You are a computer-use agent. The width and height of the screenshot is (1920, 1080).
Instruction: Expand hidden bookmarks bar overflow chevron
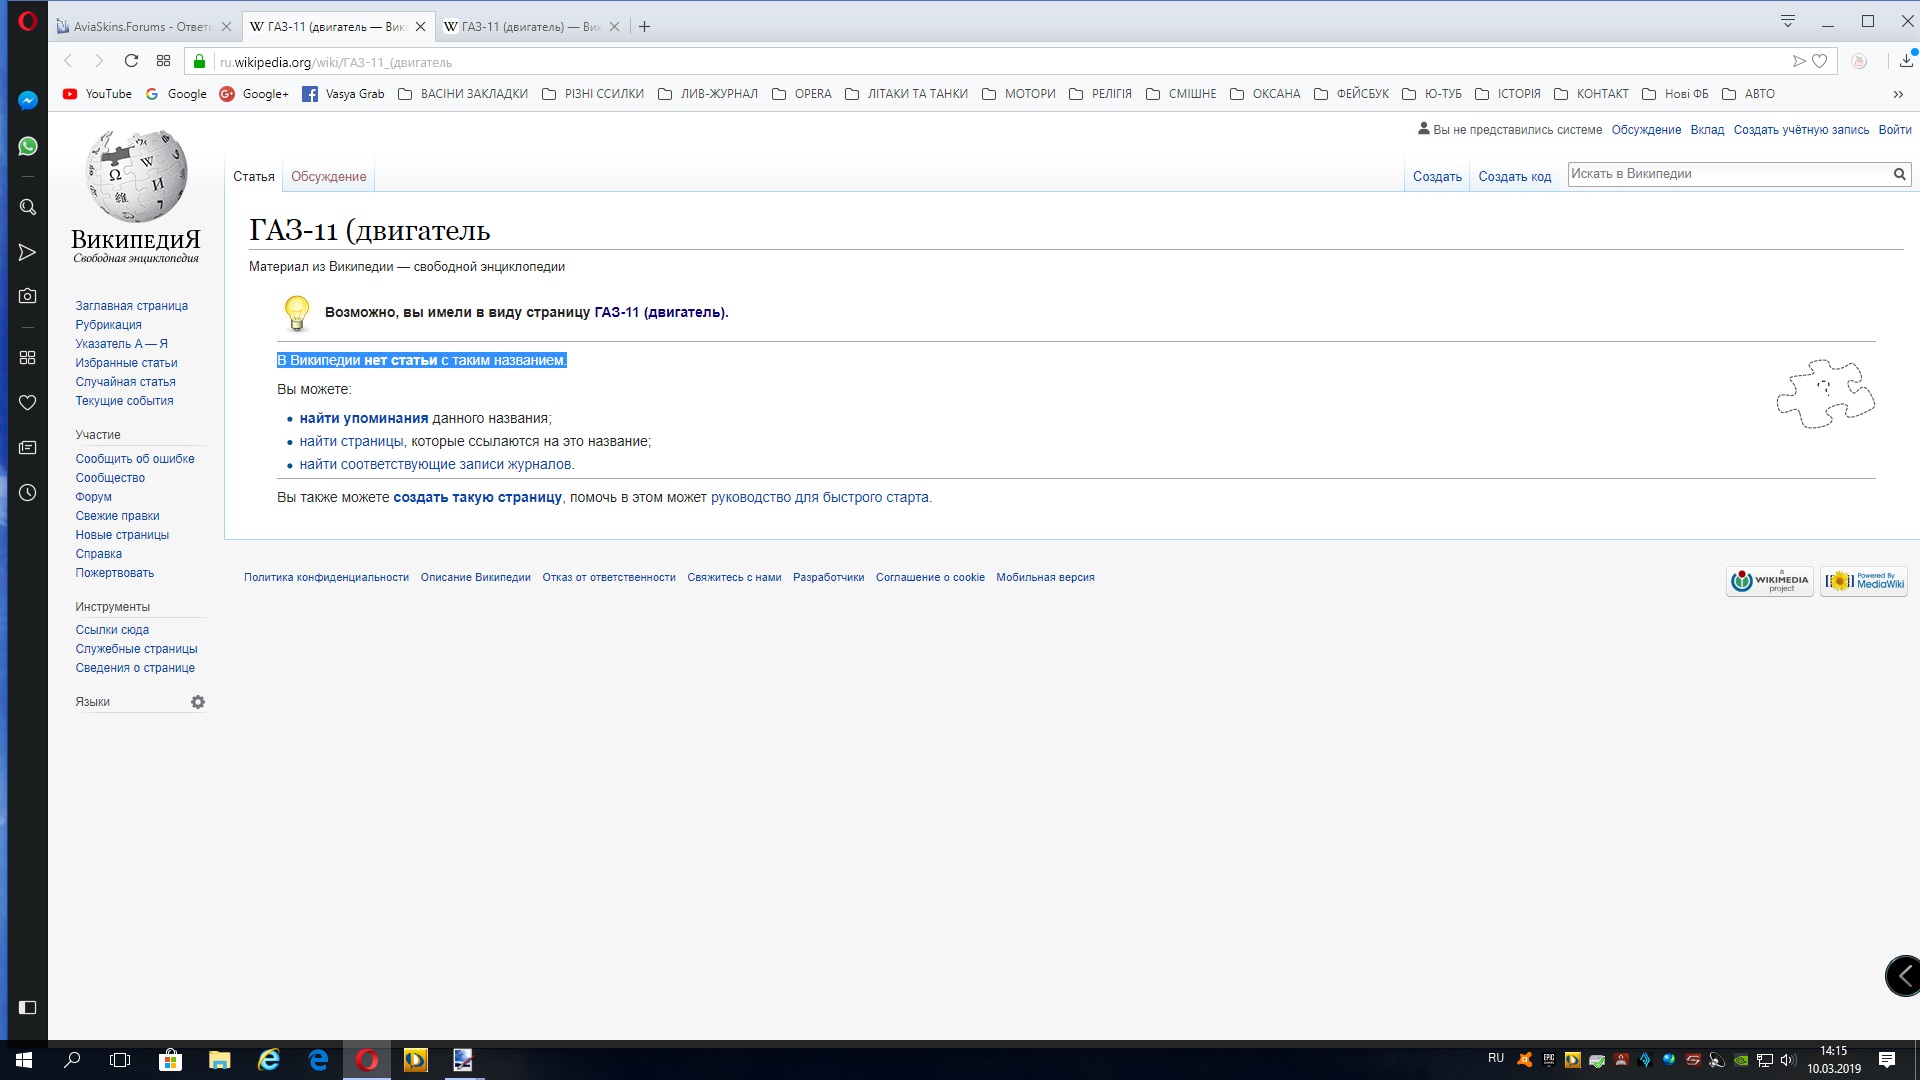coord(1898,94)
